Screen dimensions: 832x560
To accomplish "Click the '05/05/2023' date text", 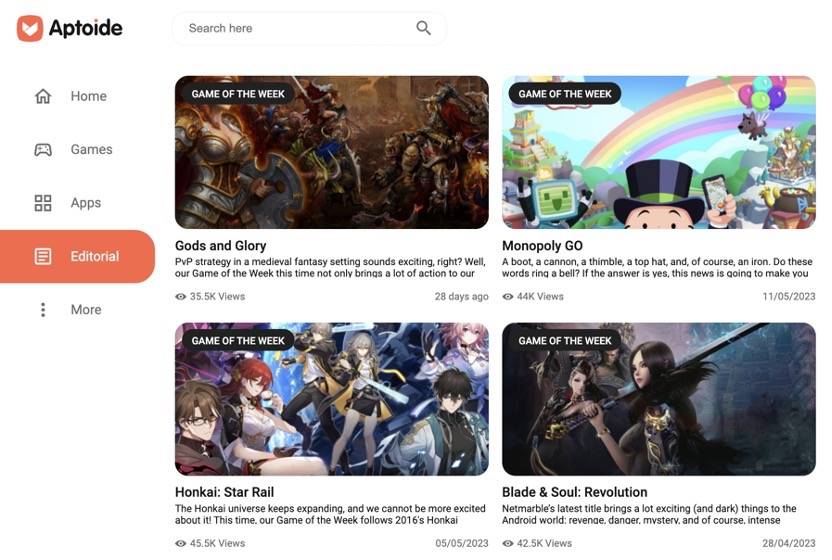I will pos(462,544).
